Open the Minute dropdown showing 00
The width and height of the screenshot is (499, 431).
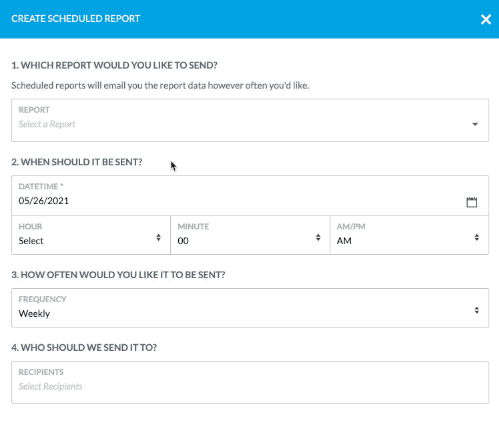(x=250, y=235)
